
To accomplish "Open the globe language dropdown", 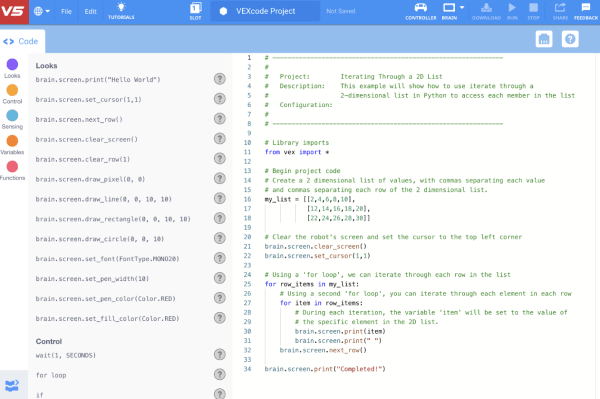I will coord(42,11).
